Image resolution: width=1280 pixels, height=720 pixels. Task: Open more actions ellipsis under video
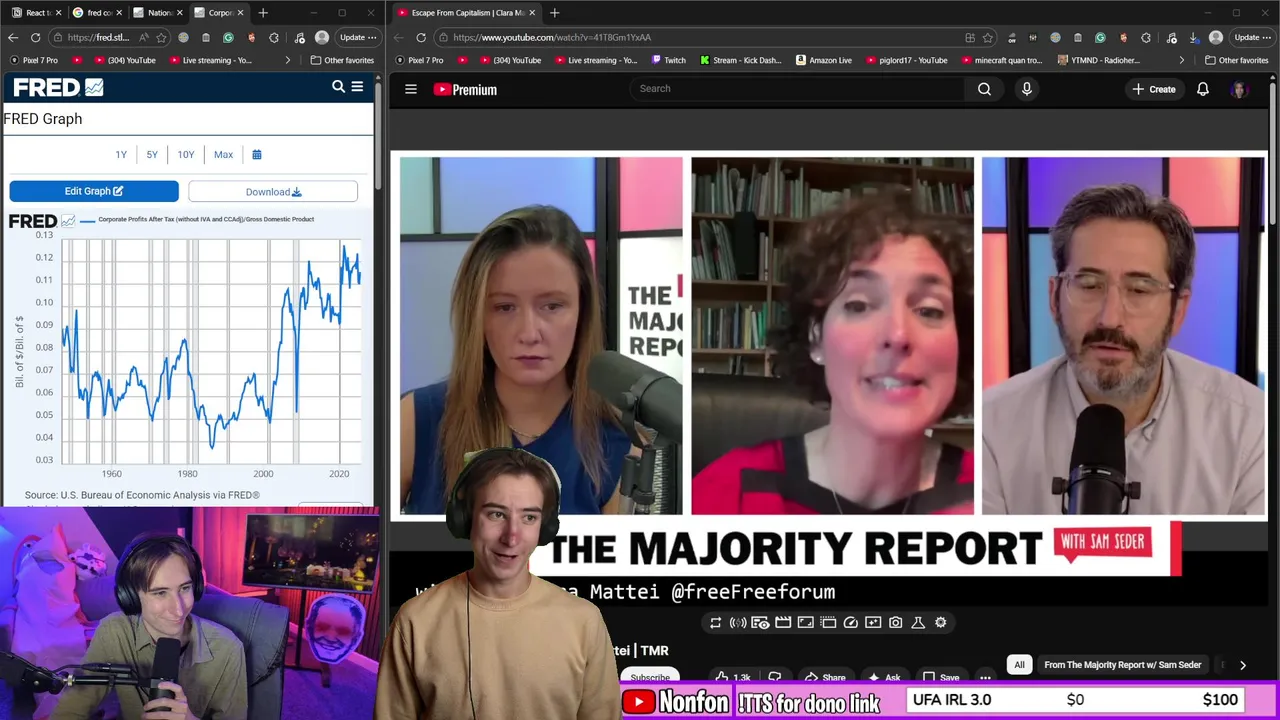point(985,677)
